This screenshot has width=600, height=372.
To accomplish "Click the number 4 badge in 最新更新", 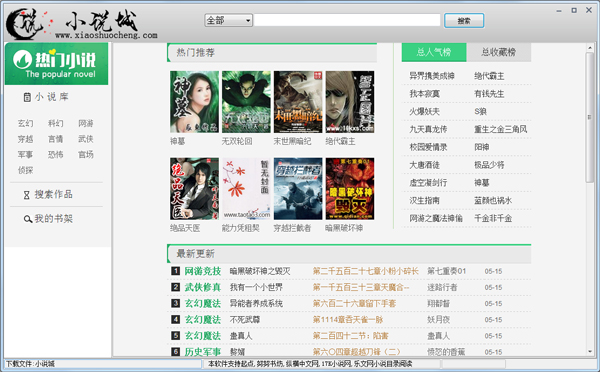I will pos(175,319).
